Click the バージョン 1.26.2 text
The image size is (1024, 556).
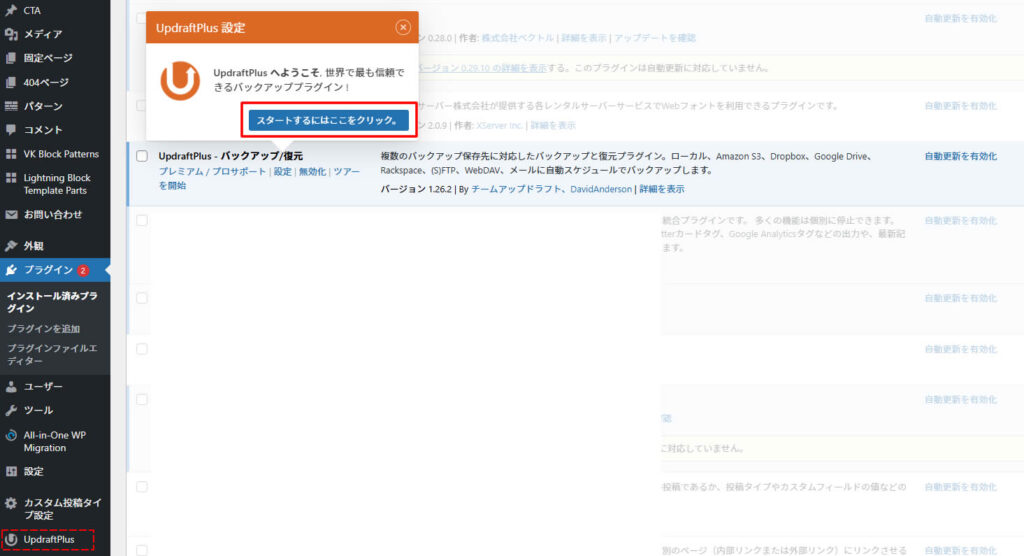pyautogui.click(x=416, y=189)
